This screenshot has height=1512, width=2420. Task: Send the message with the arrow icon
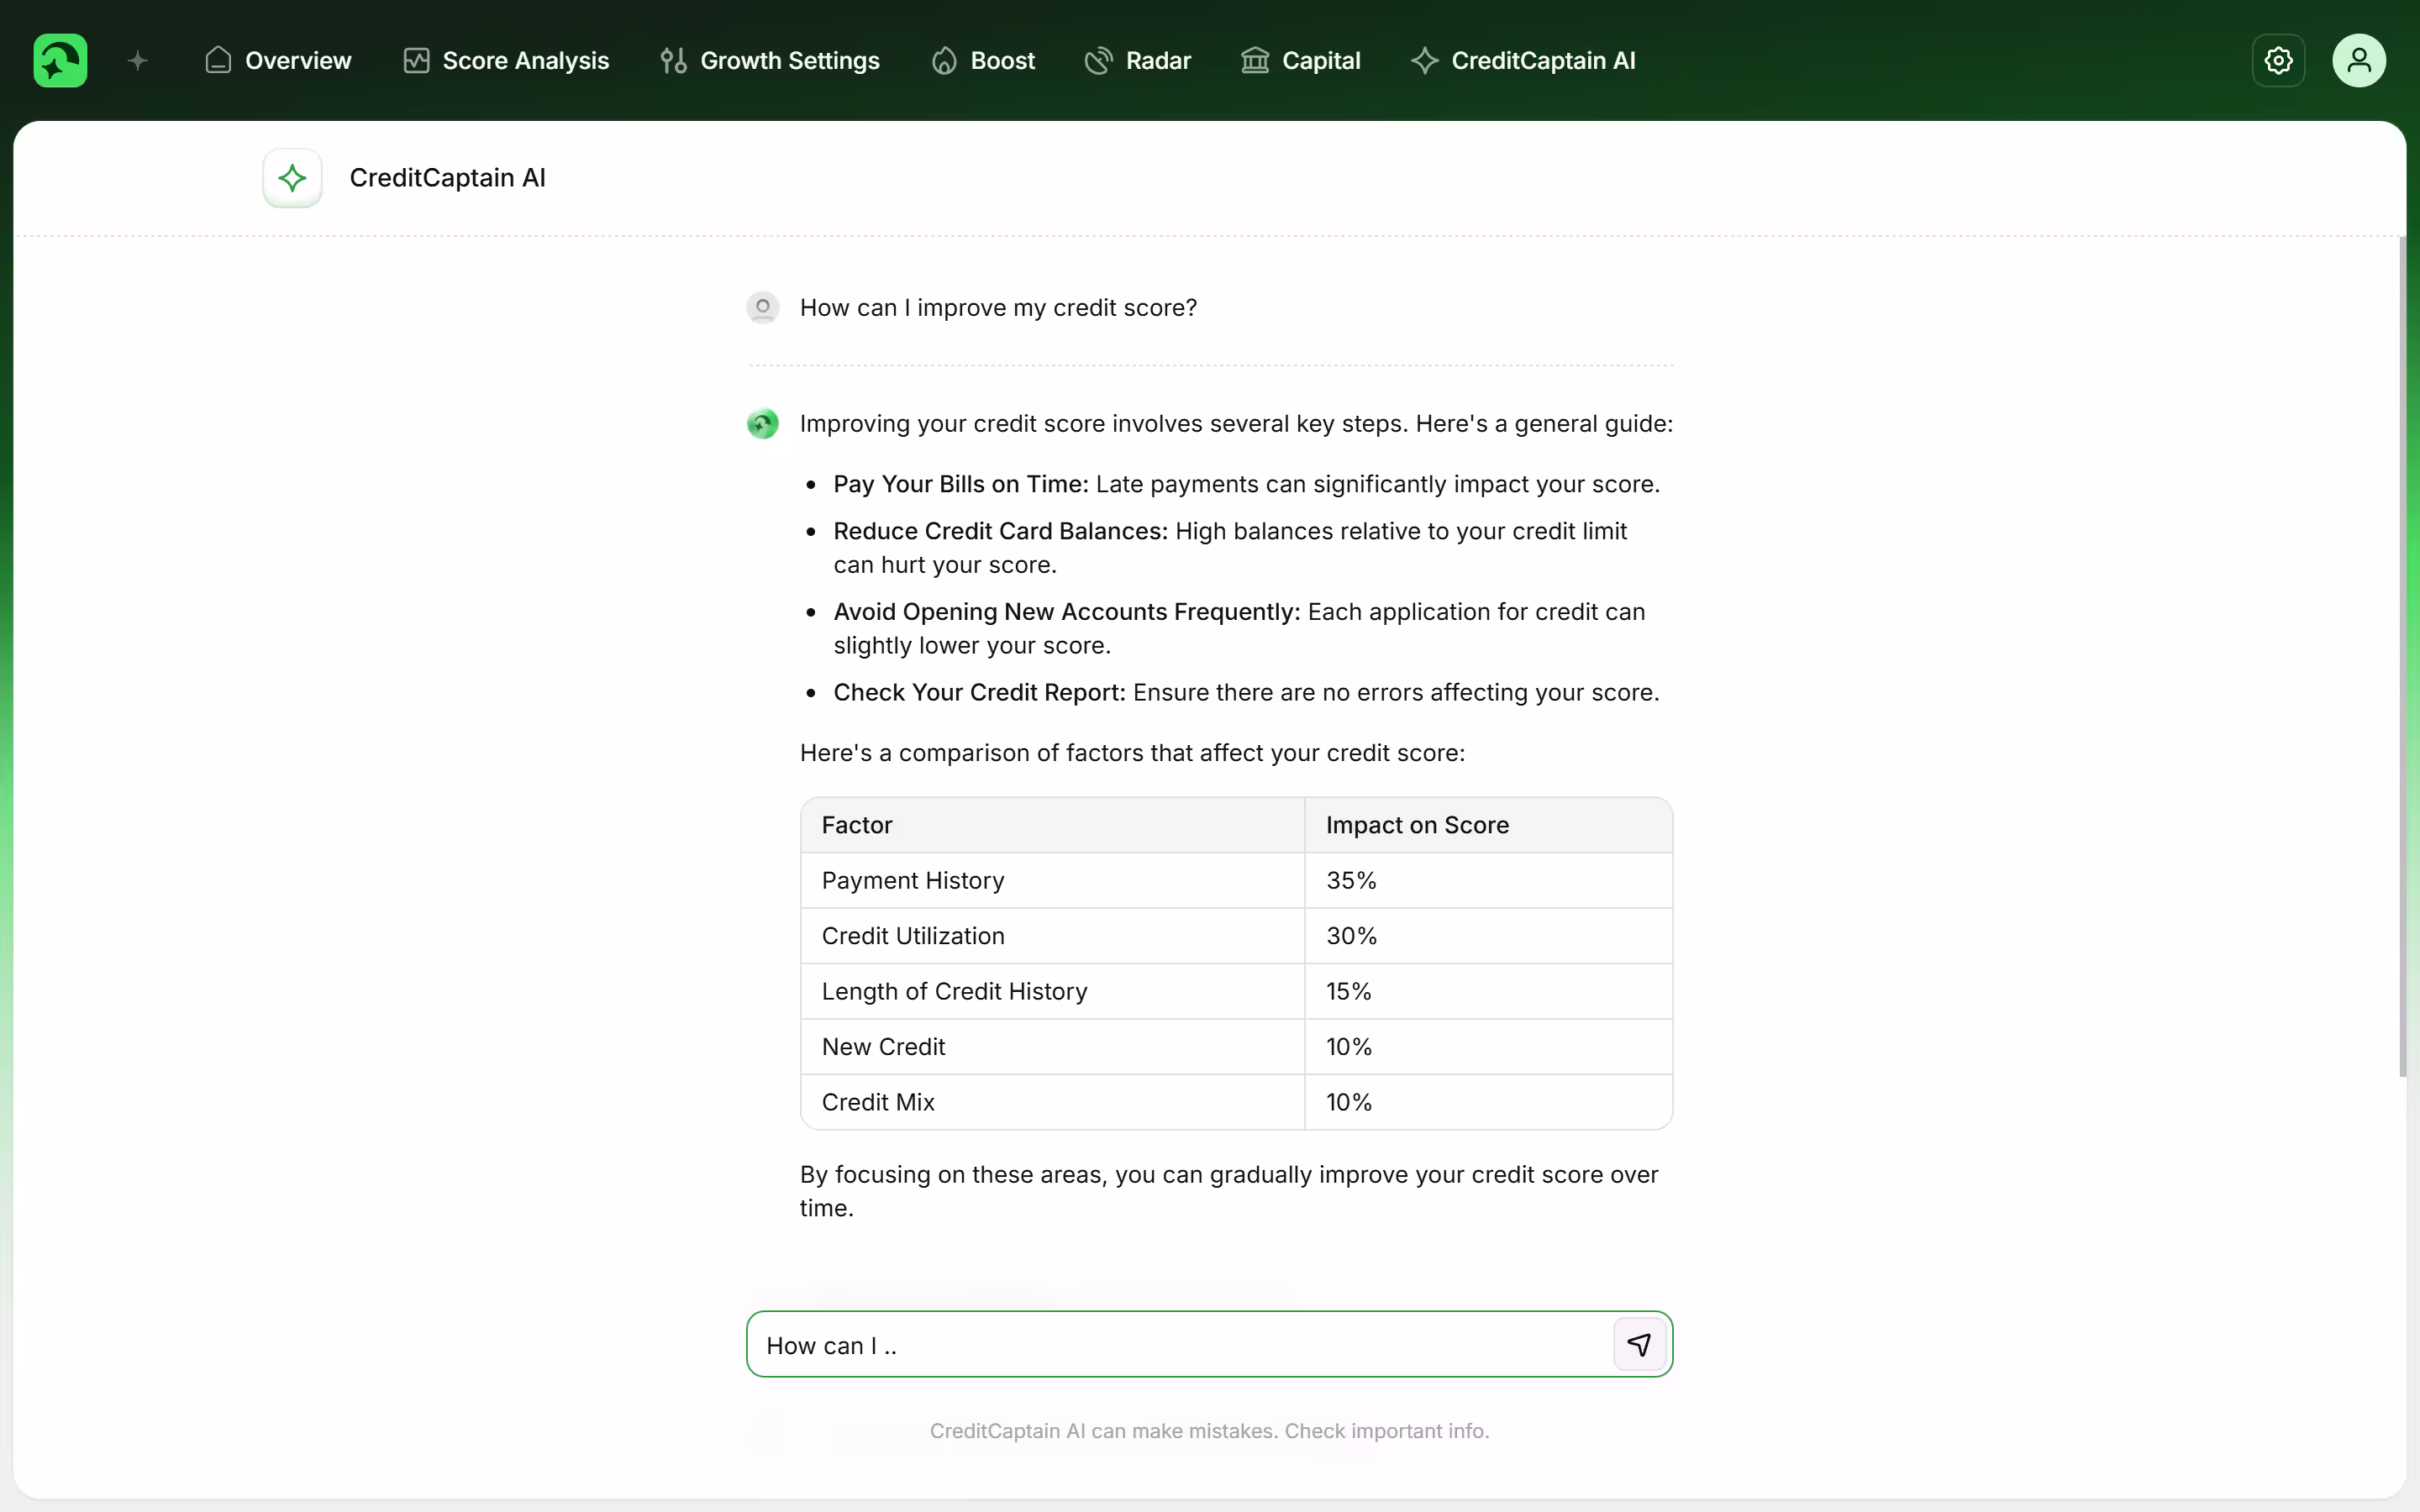coord(1639,1344)
